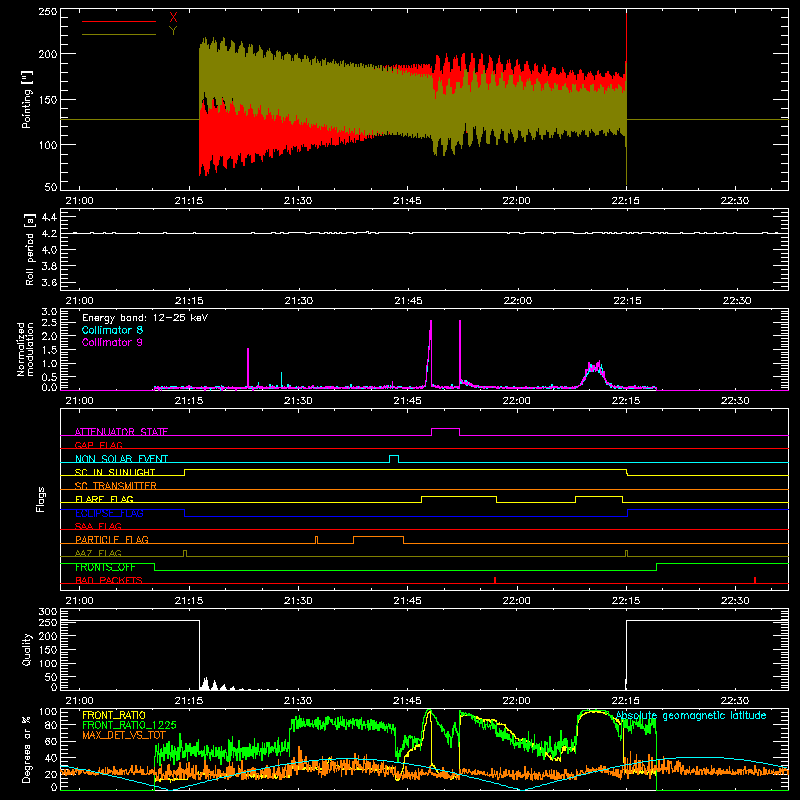The image size is (800, 800).
Task: Click the 300 tick label on the Quality axis
Action: [47, 612]
